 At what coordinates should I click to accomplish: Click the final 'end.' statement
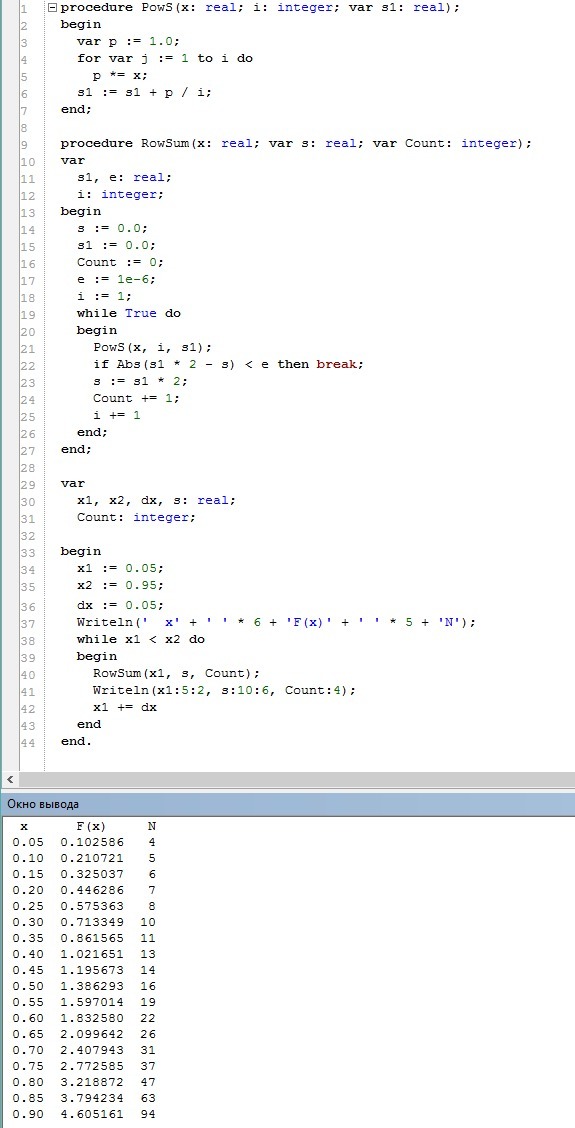(76, 741)
